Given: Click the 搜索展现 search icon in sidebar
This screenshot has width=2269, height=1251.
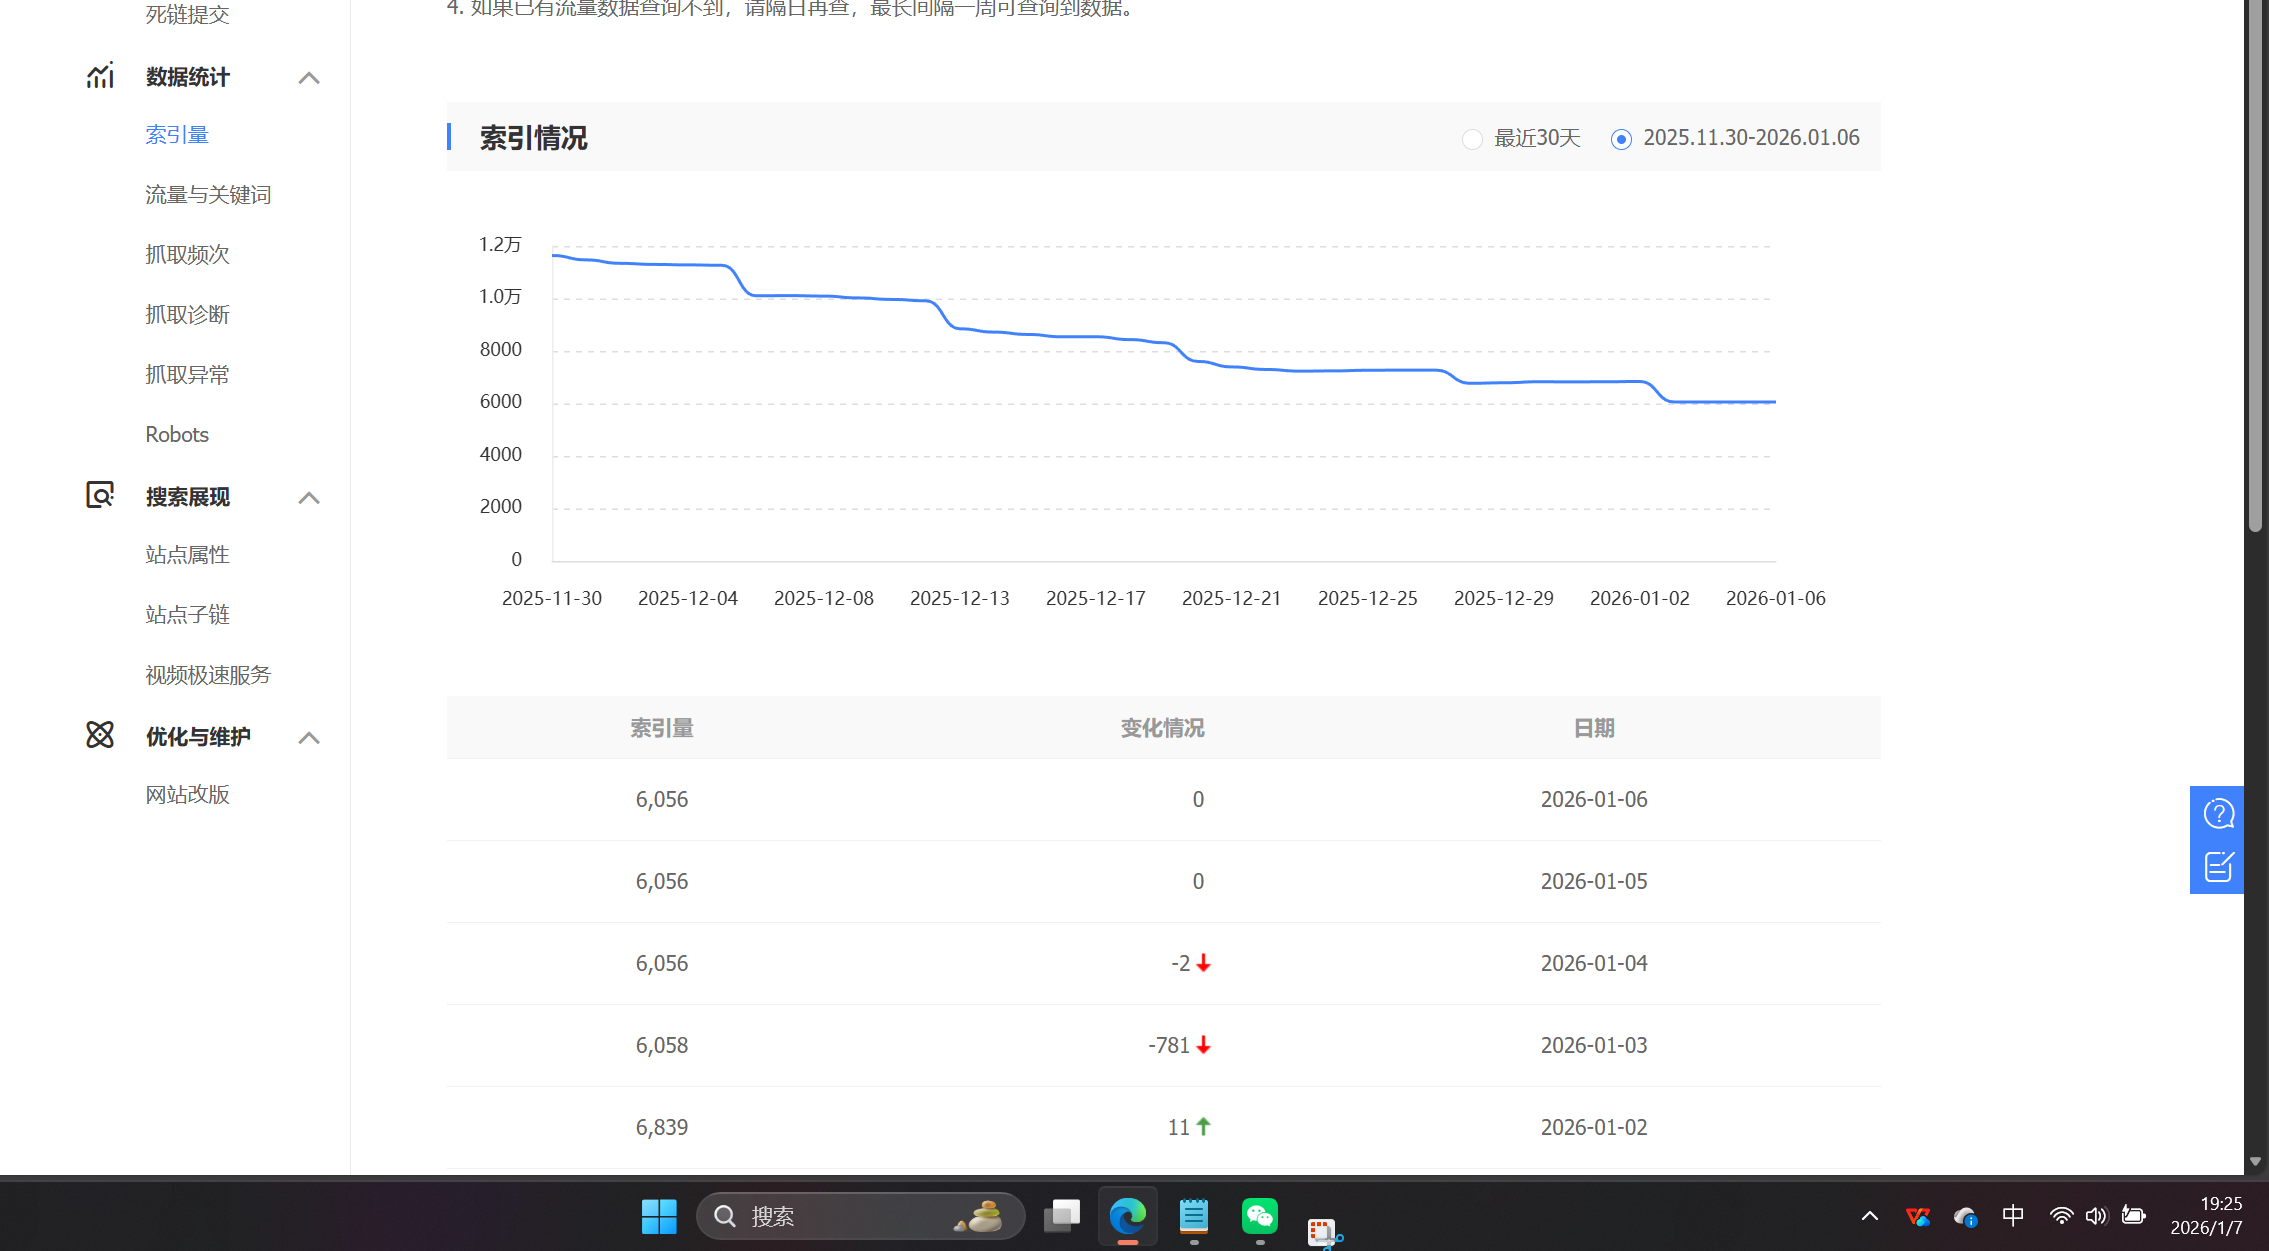Looking at the screenshot, I should point(100,495).
